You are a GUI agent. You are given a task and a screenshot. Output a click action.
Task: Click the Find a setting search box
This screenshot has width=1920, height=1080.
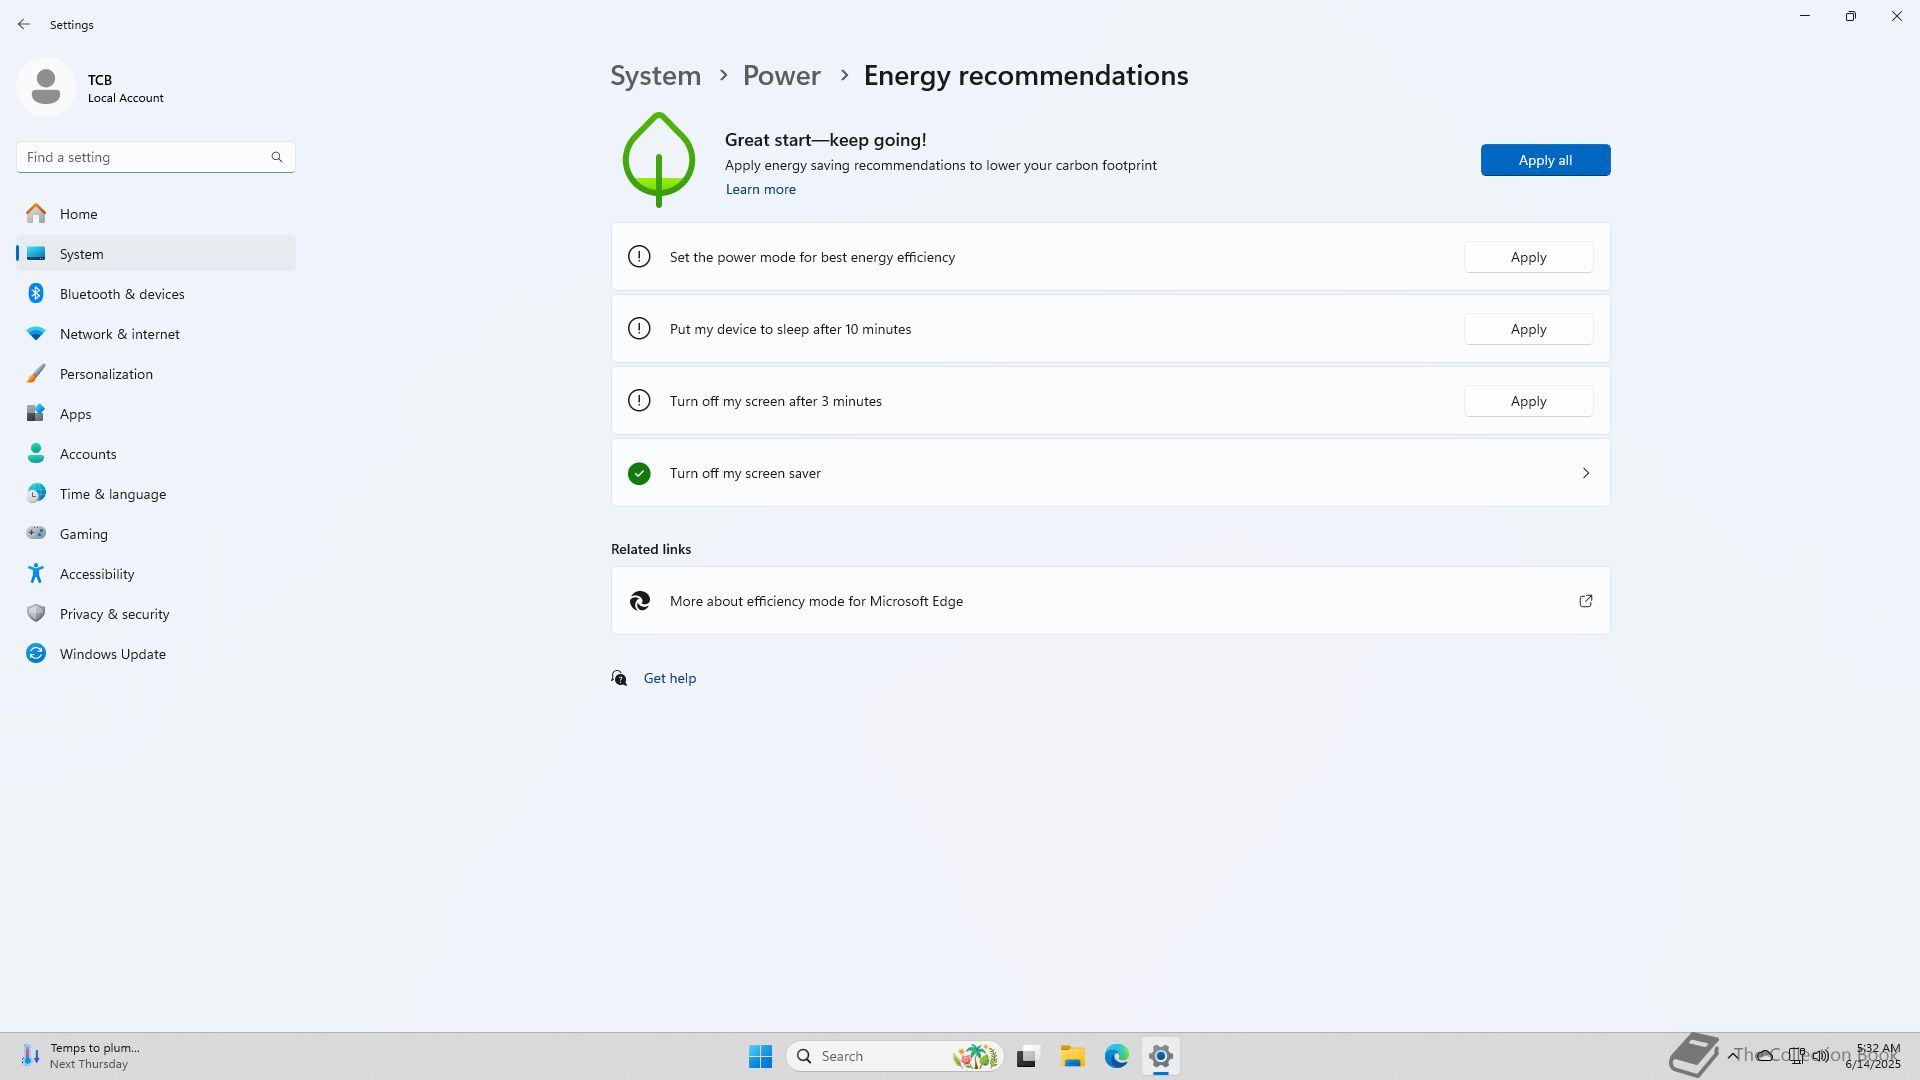coord(140,157)
